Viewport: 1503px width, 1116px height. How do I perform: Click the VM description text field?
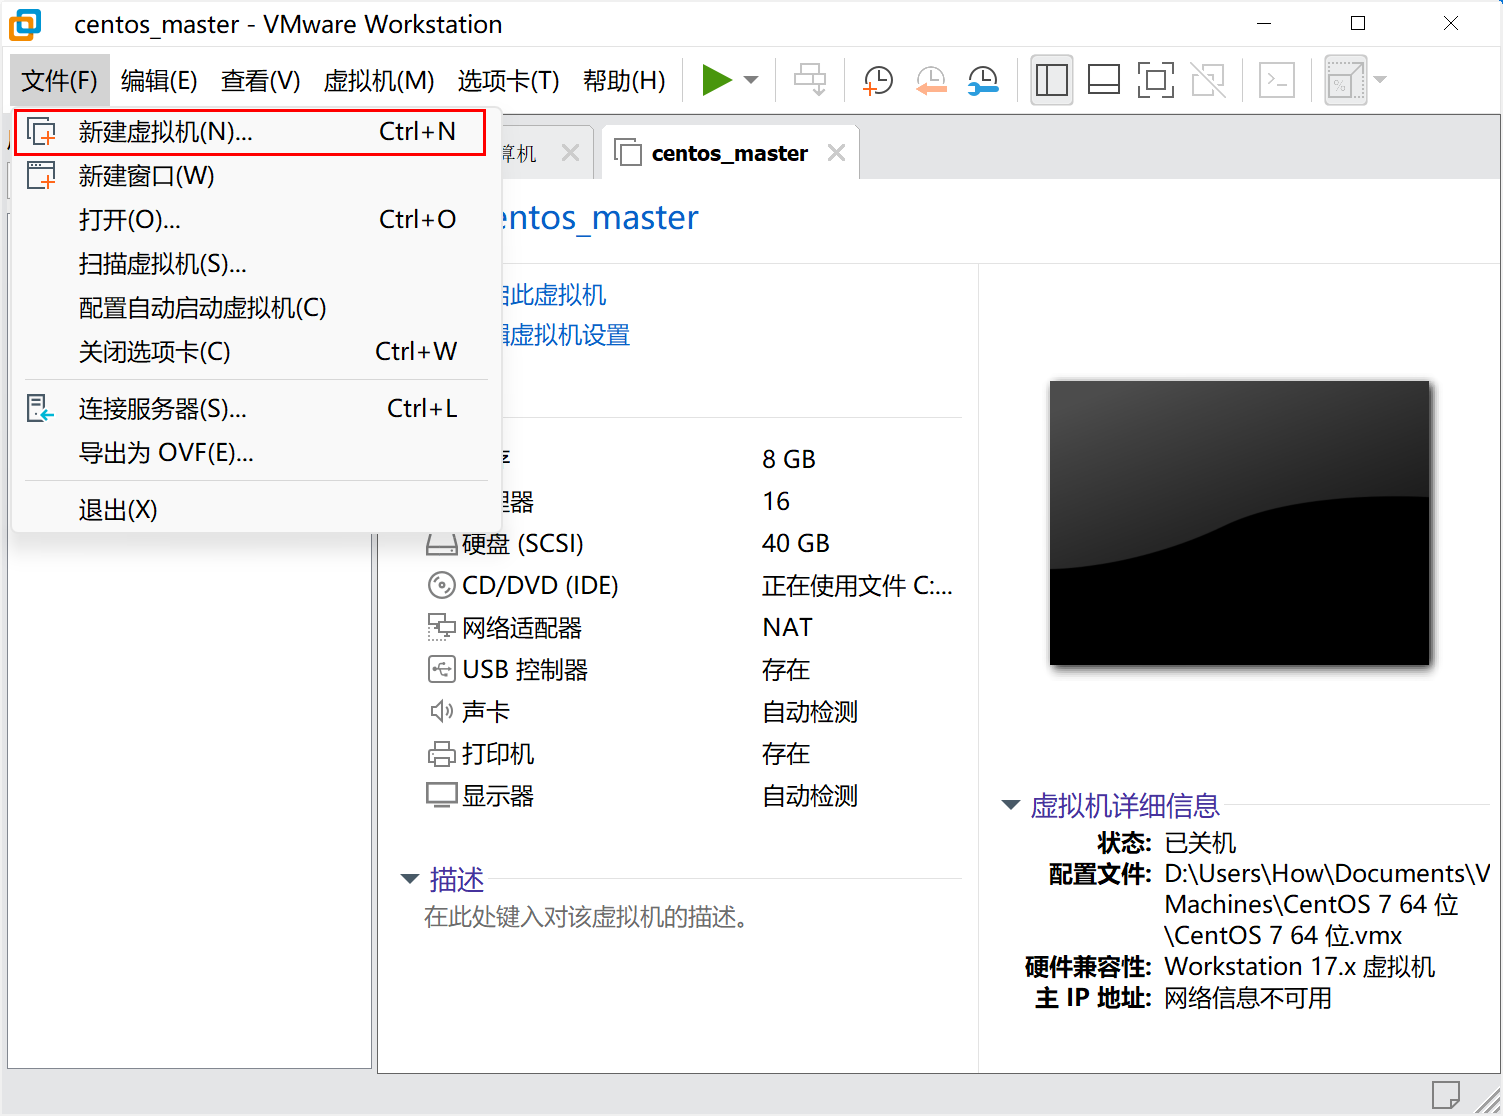point(587,917)
